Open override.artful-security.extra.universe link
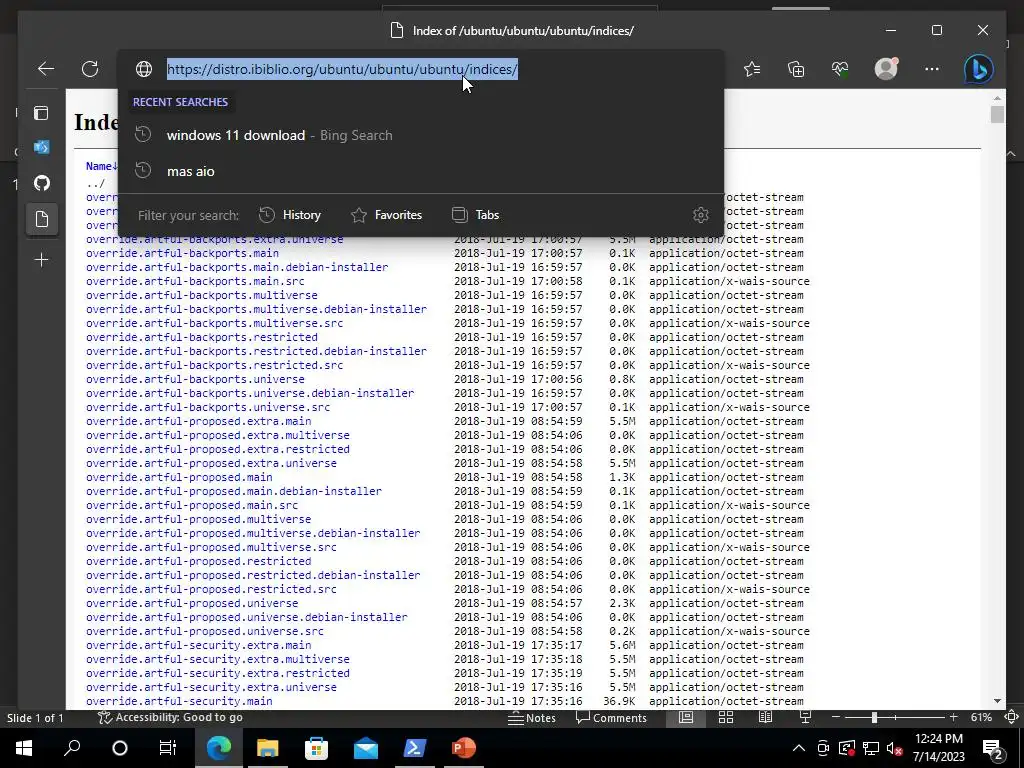This screenshot has width=1024, height=768. pyautogui.click(x=211, y=687)
